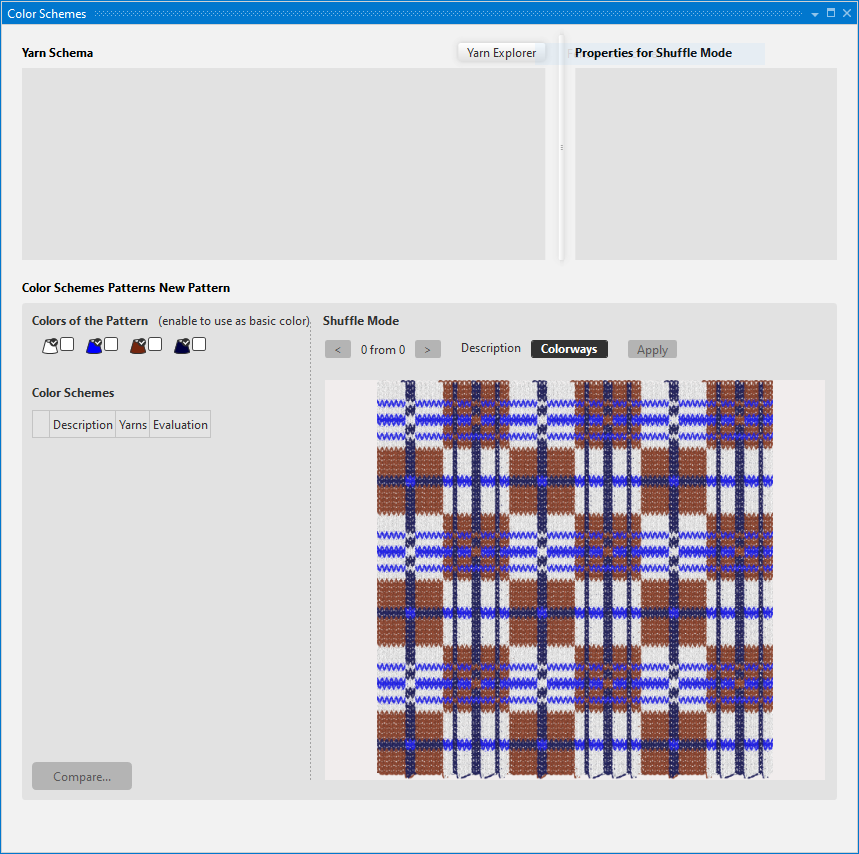Maximize the Color Schemes panel
Viewport: 859px width, 854px height.
point(831,14)
